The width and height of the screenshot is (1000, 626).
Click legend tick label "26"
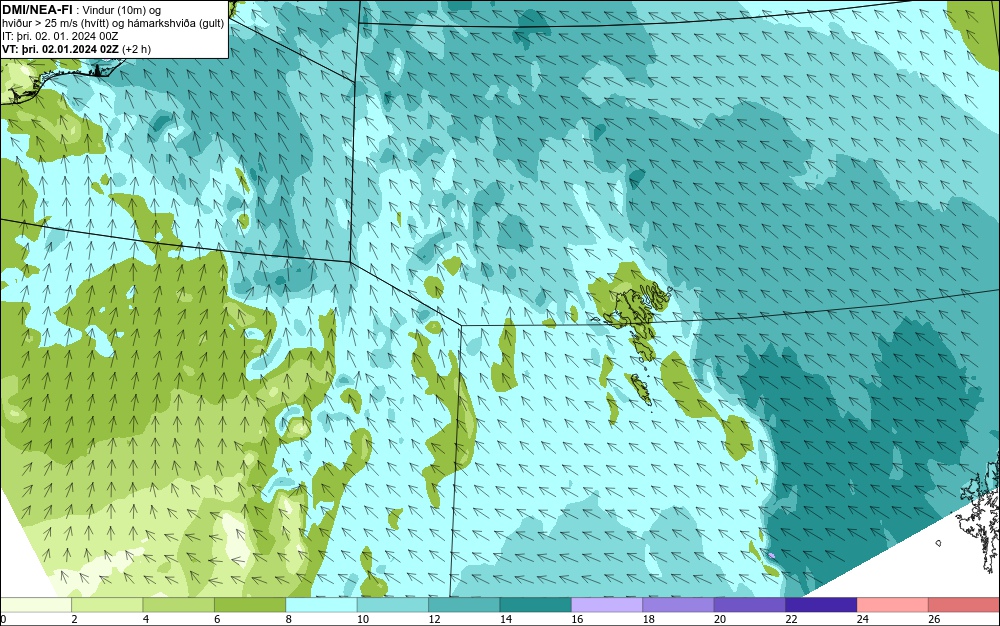[x=934, y=619]
